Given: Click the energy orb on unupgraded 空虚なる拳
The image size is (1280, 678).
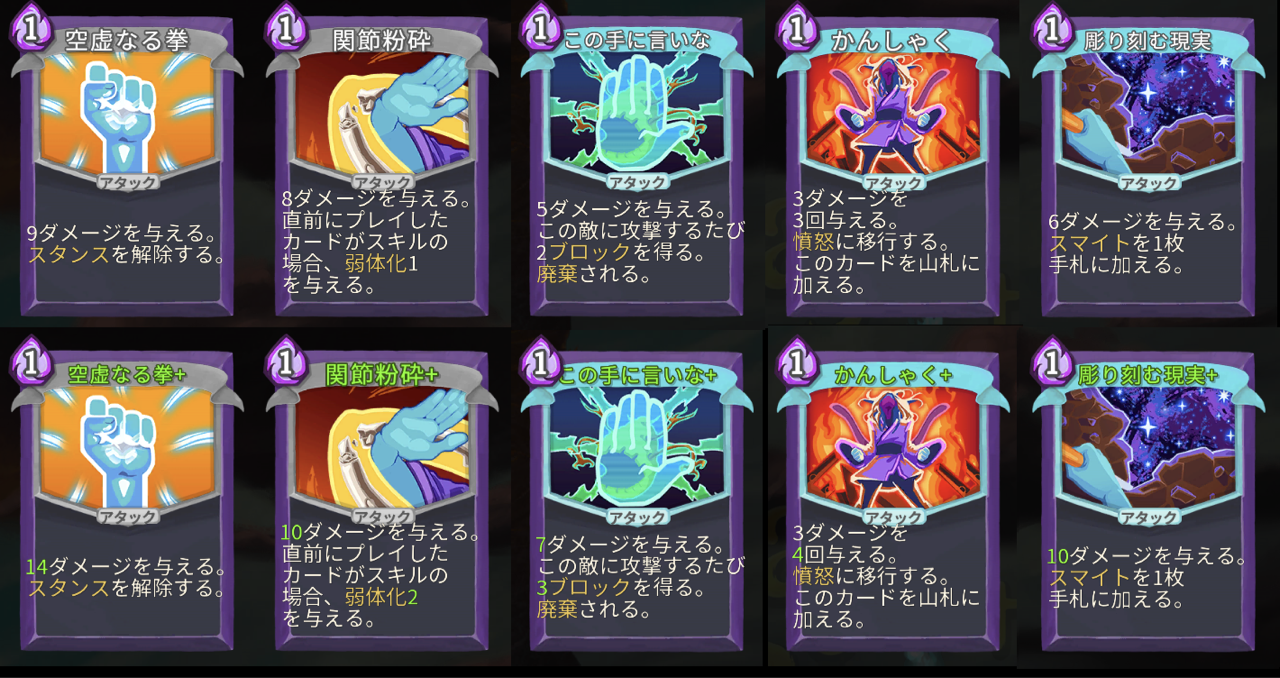Looking at the screenshot, I should pos(33,27).
